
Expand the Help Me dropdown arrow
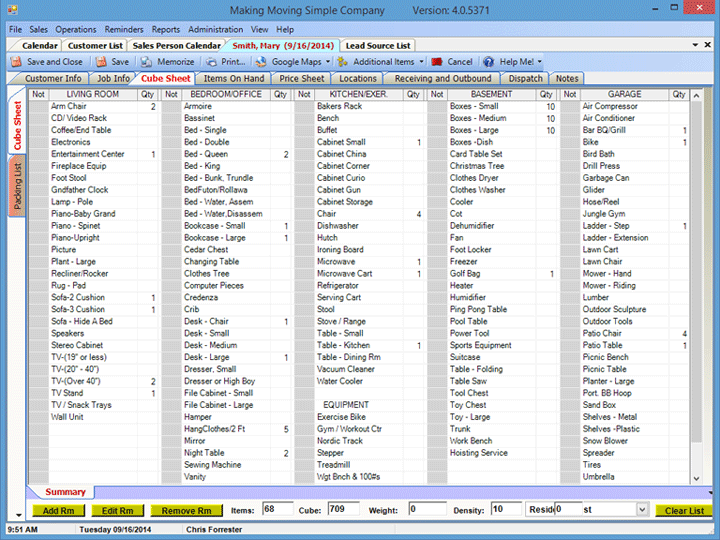point(540,62)
